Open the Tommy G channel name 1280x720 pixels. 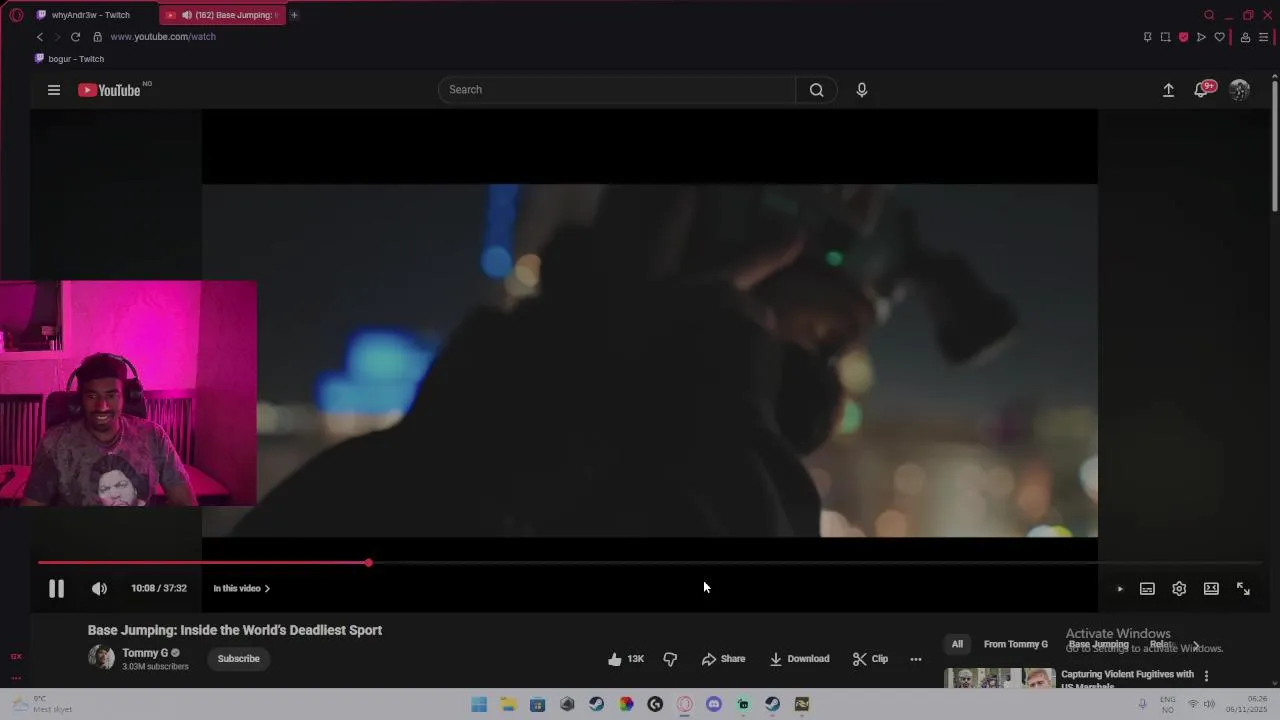[145, 653]
